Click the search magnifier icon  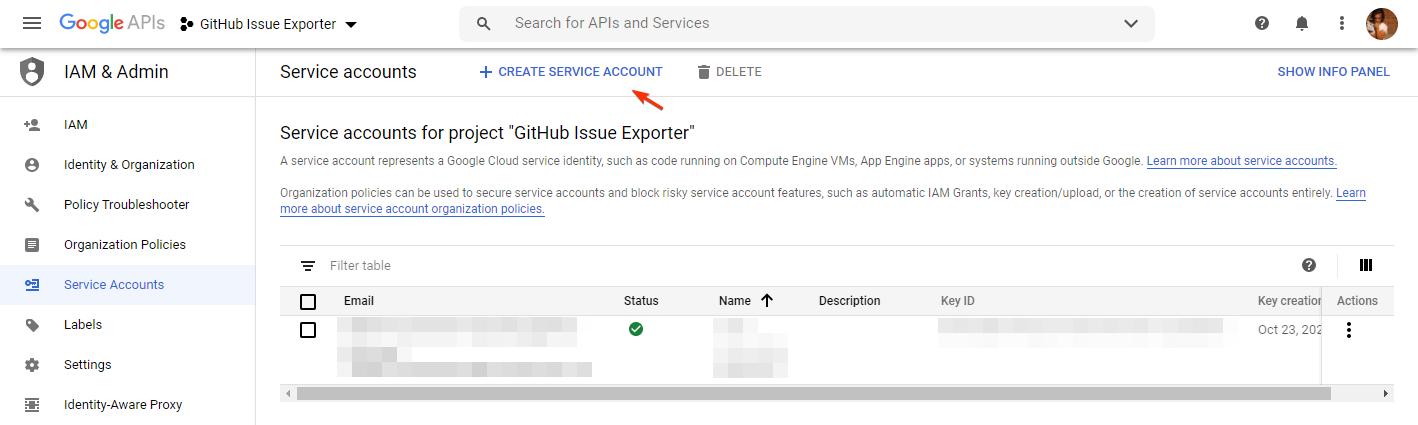pos(484,24)
